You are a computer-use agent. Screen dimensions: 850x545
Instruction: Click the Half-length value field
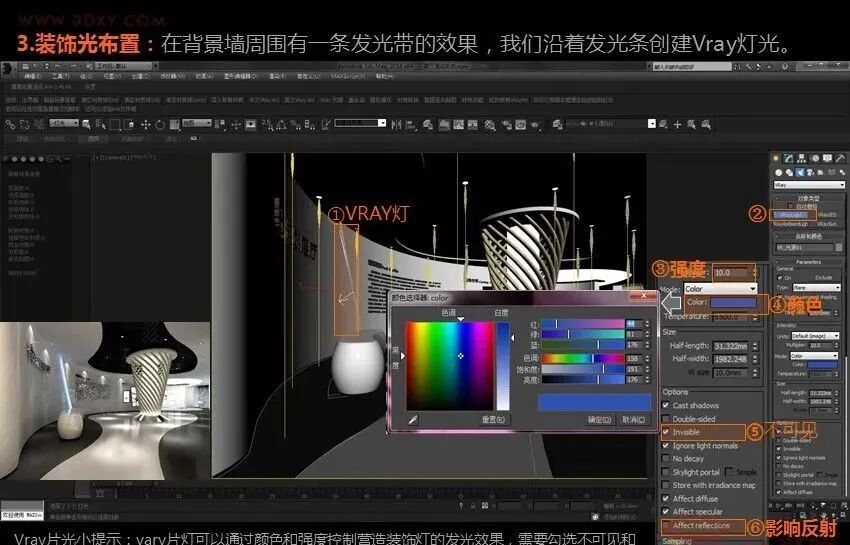[x=731, y=346]
